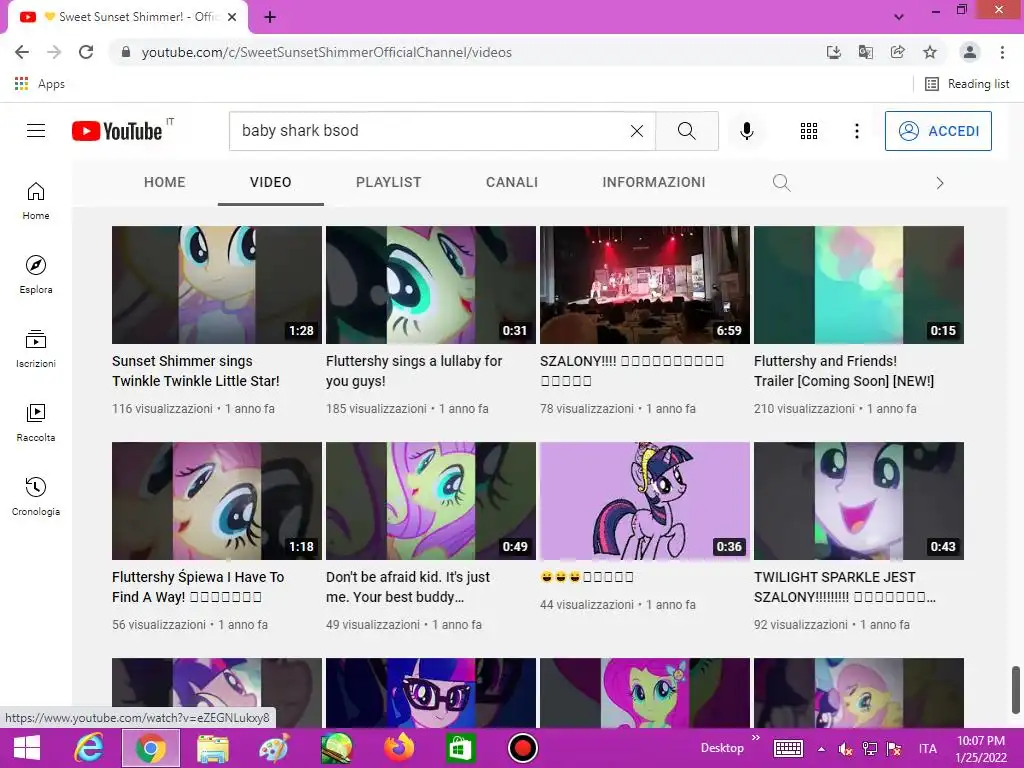Clear the search box text

click(x=637, y=131)
